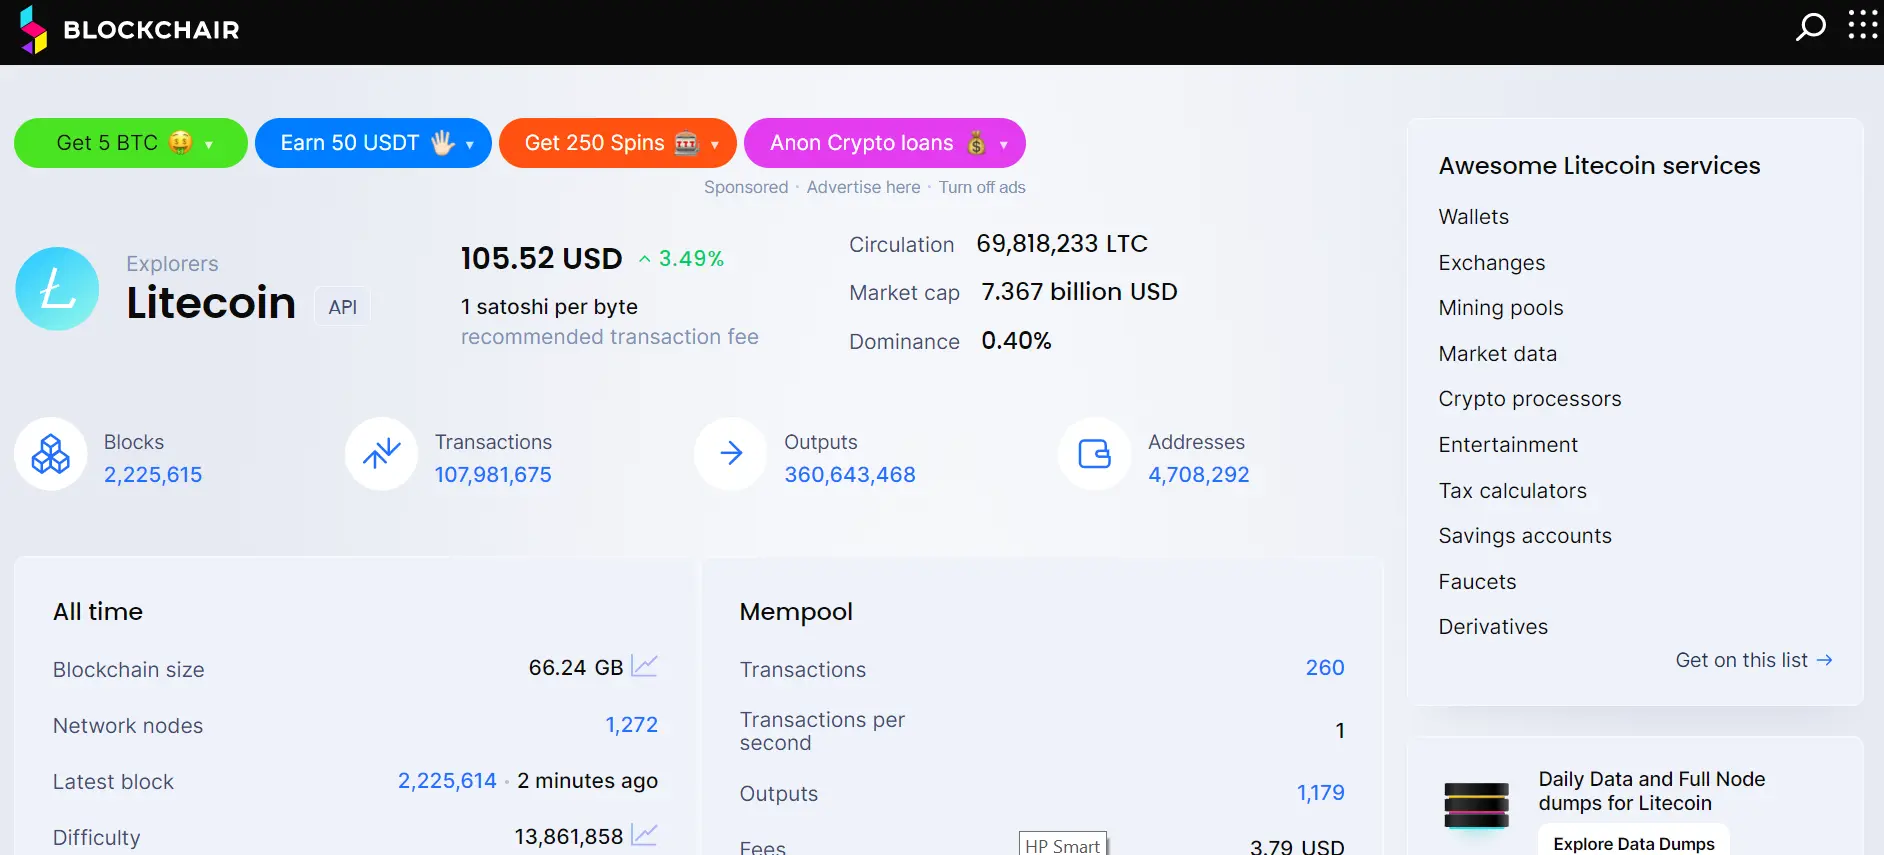Click the price change up-arrow icon
Screen dimensions: 1884x855
pyautogui.click(x=645, y=259)
